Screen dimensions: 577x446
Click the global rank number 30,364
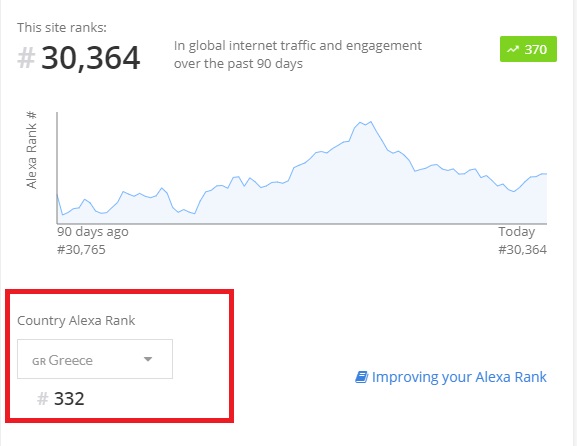coord(91,58)
